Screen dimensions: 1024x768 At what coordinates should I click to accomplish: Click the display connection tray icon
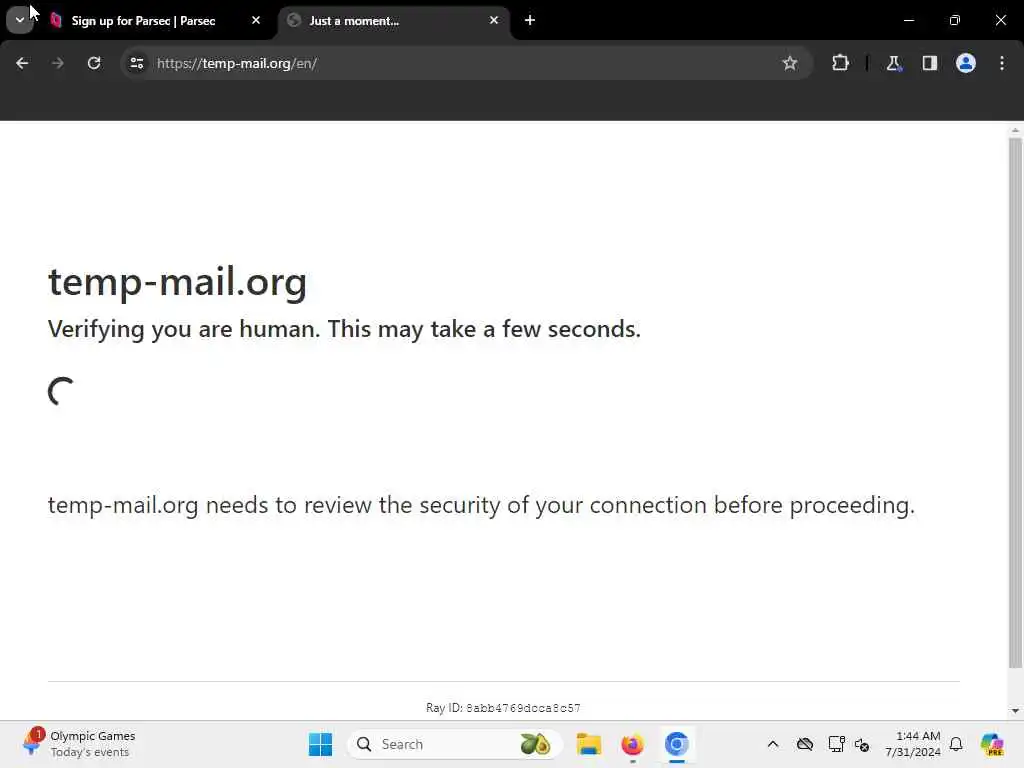tap(836, 744)
